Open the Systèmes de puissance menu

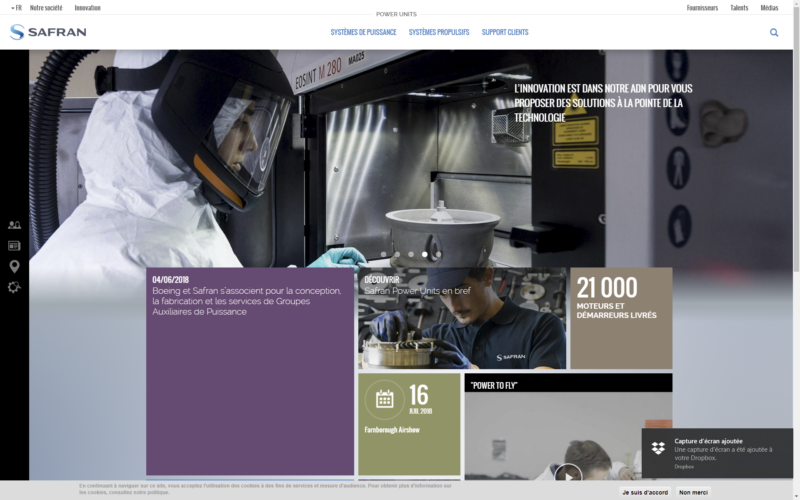[x=363, y=32]
